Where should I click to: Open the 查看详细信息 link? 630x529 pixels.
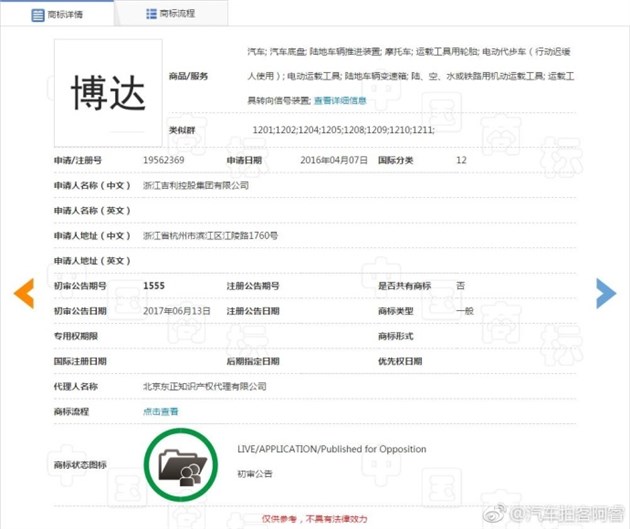click(x=340, y=100)
